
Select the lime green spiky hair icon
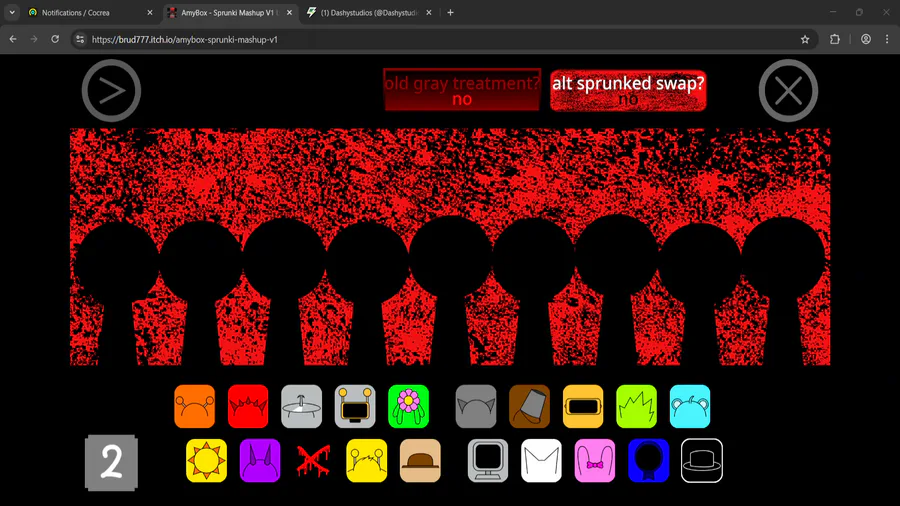pyautogui.click(x=636, y=406)
